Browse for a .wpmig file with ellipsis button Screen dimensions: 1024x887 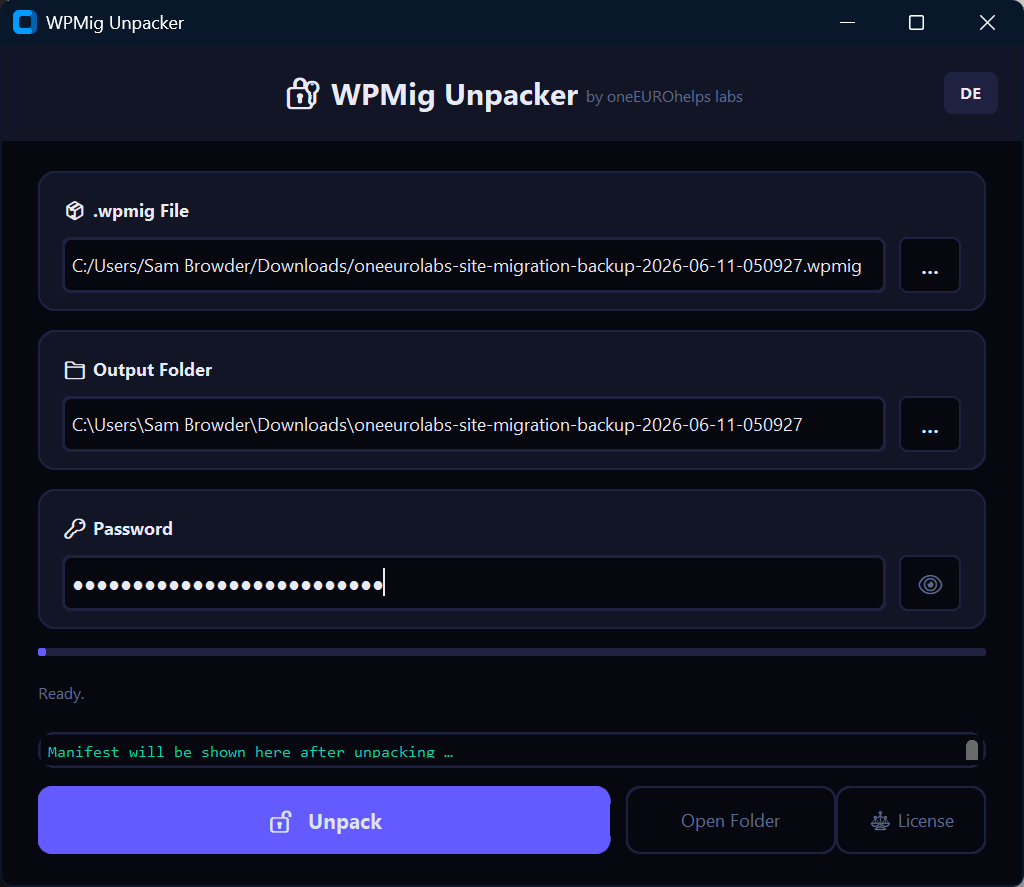(x=930, y=265)
